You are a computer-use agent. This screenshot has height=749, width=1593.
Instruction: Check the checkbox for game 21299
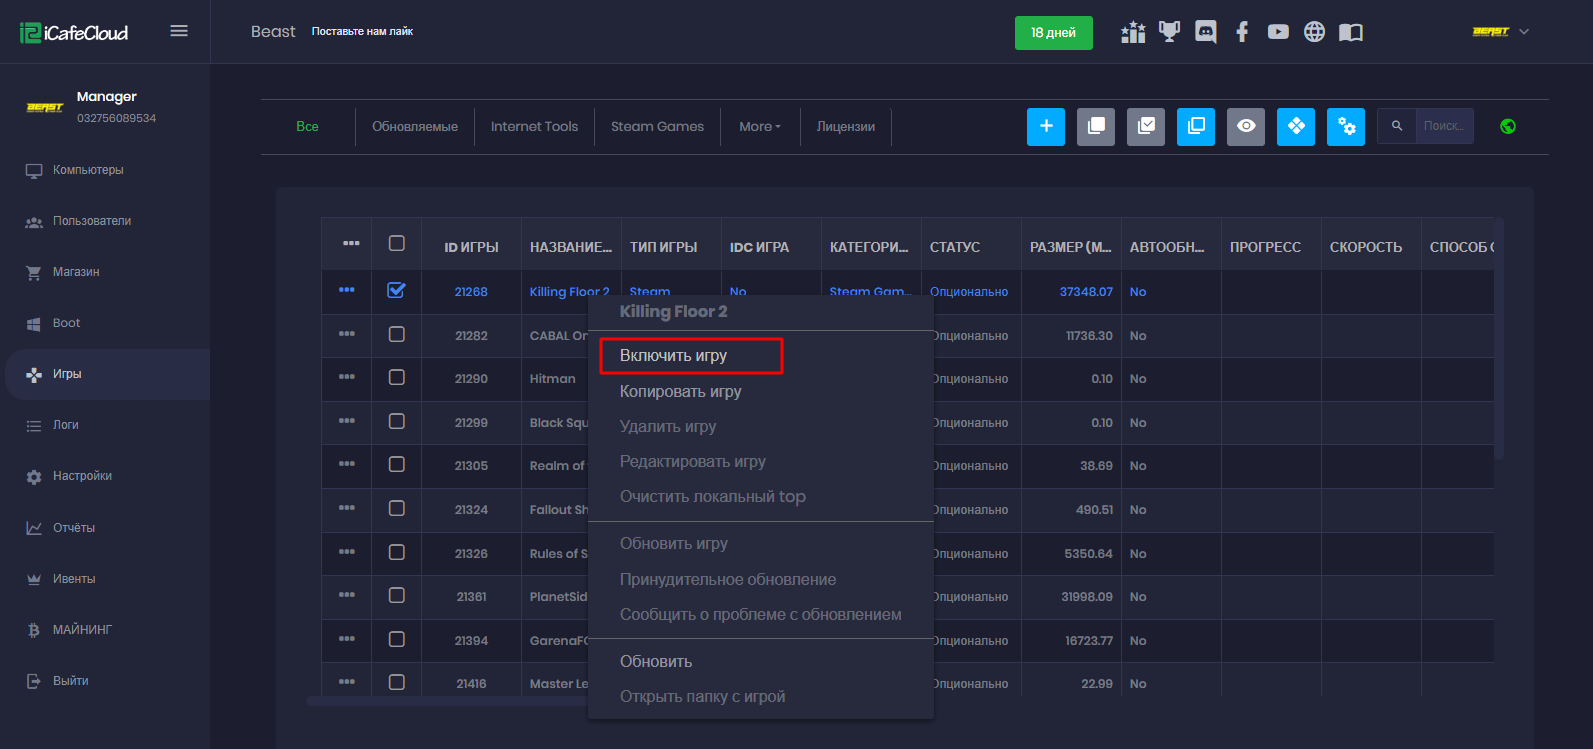tap(397, 421)
